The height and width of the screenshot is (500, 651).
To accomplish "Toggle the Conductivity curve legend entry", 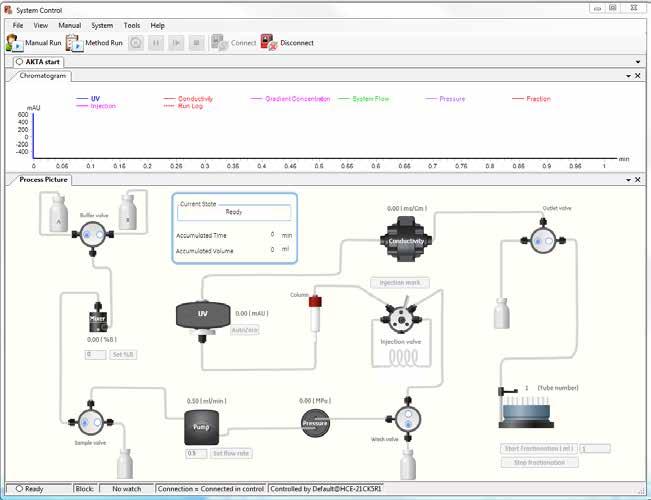I will (188, 99).
